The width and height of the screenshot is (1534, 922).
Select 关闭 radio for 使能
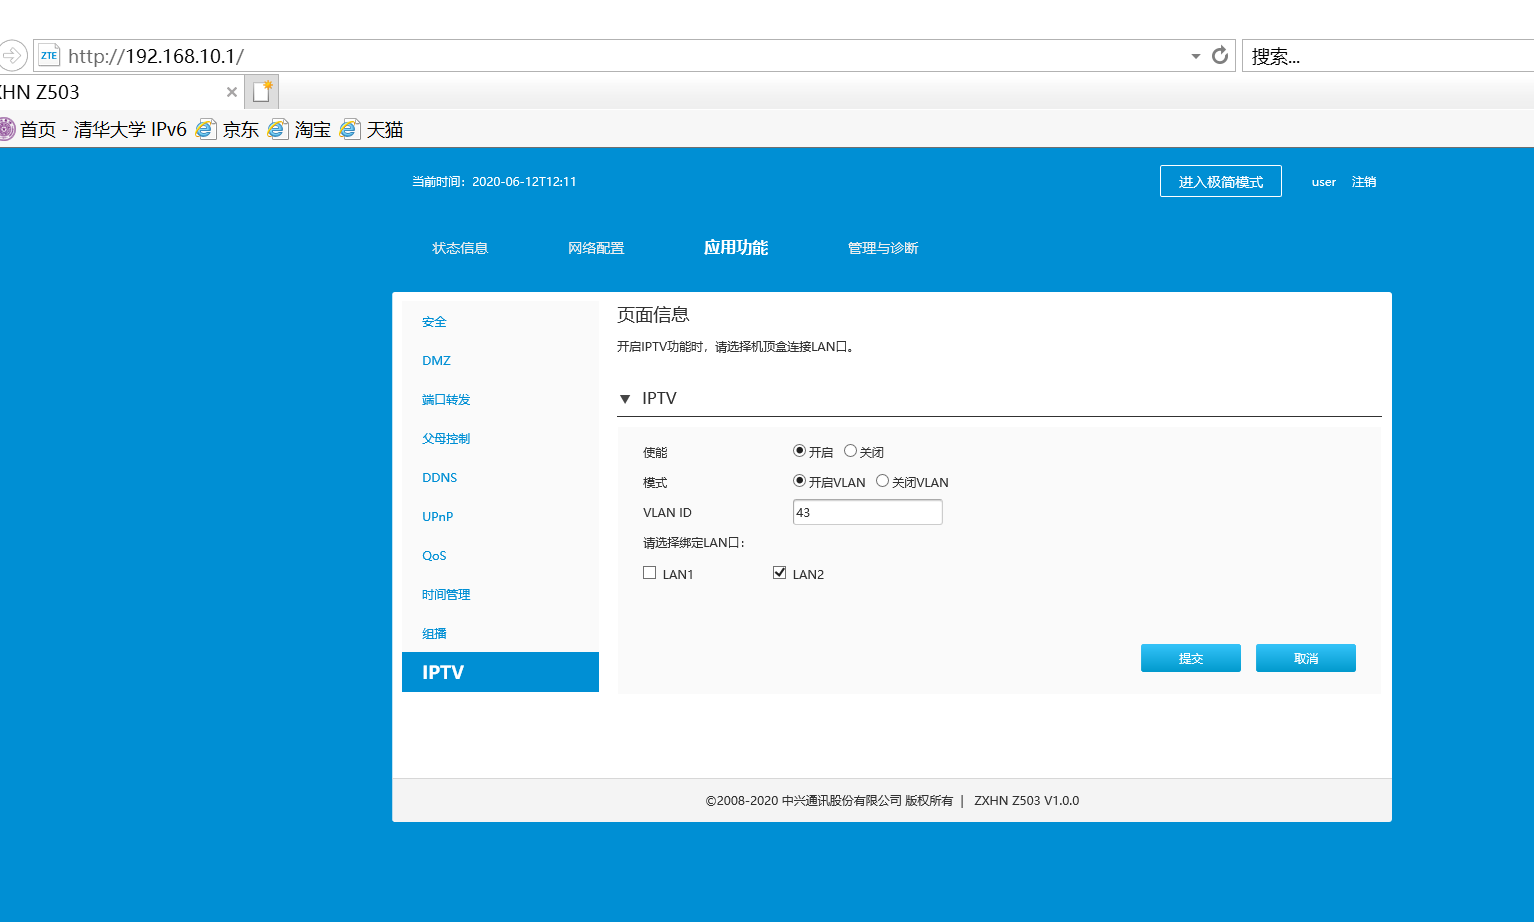tap(850, 451)
